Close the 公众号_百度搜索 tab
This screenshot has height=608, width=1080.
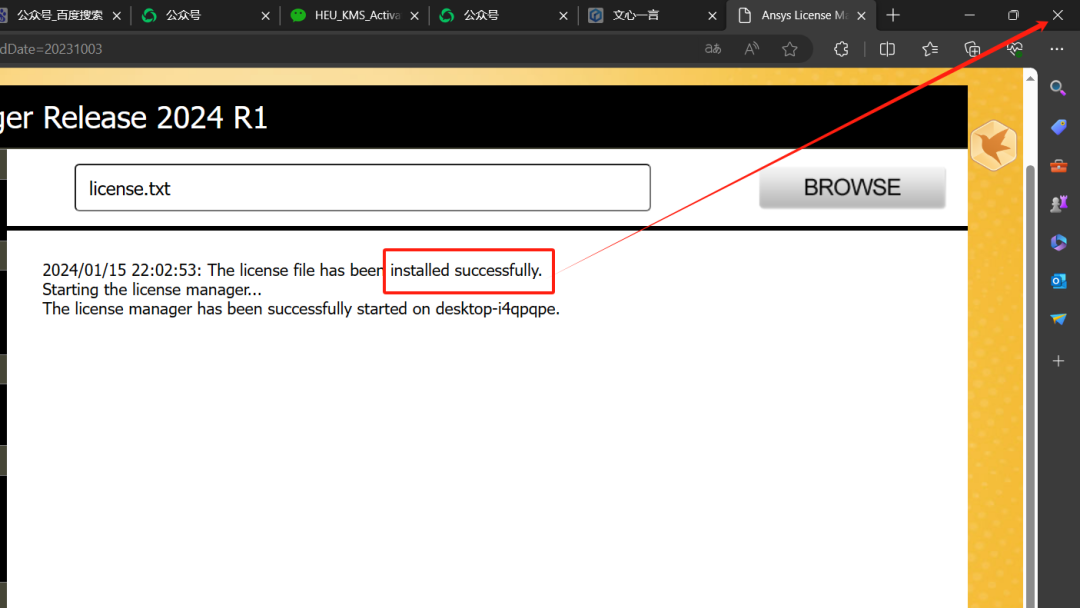[x=116, y=15]
